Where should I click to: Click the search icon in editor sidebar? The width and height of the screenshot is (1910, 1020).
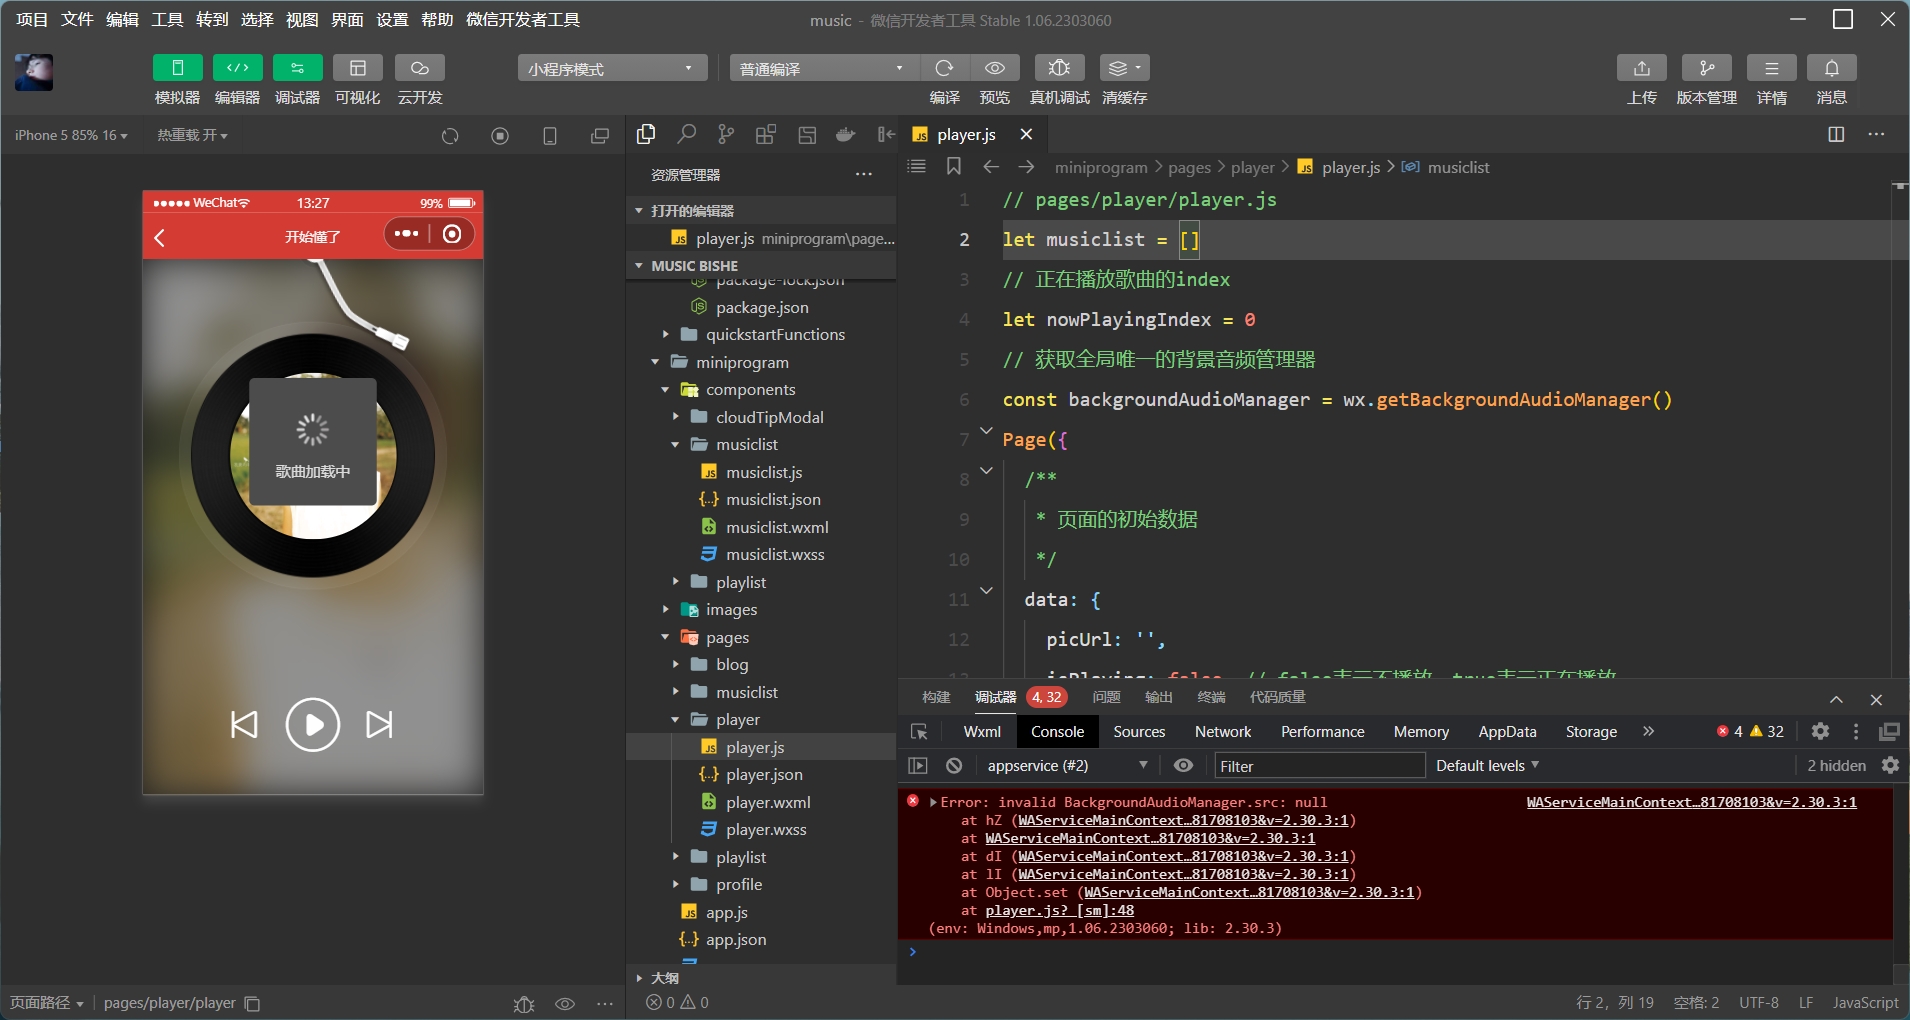pos(686,135)
